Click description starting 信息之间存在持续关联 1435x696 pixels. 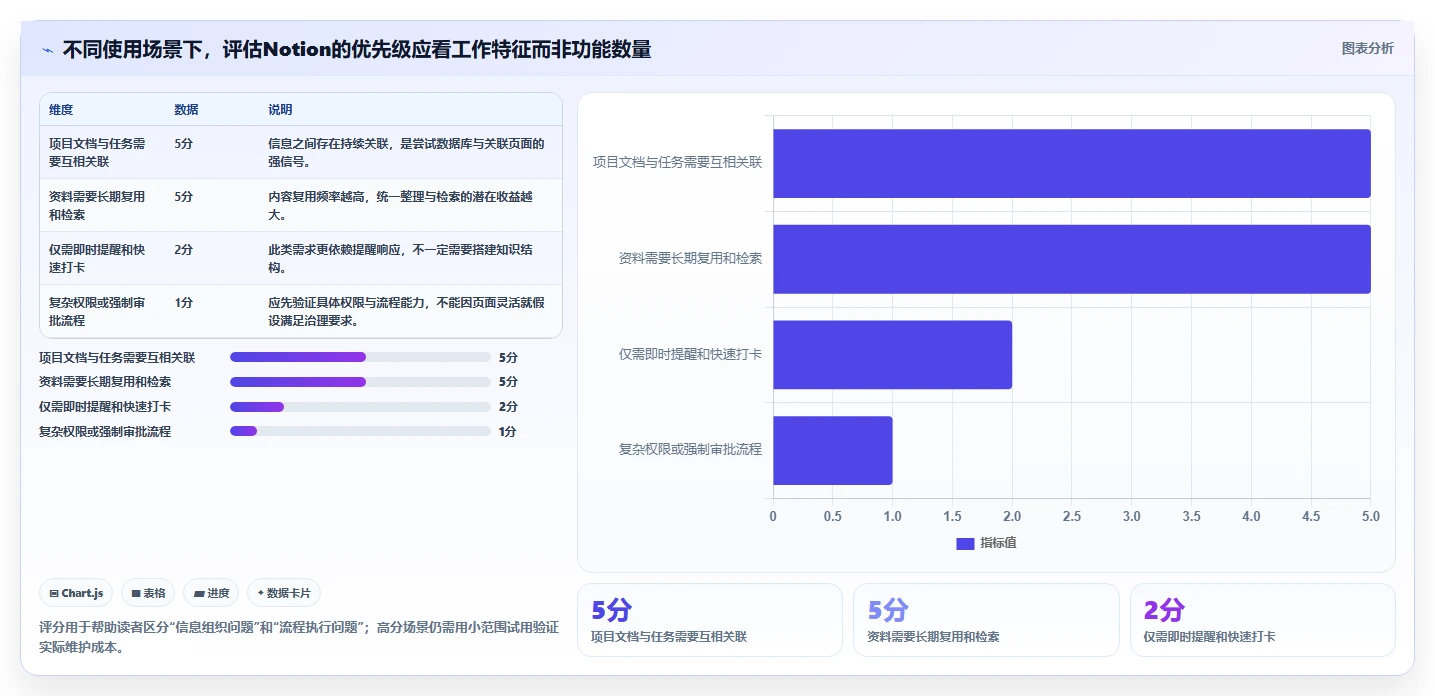(406, 152)
